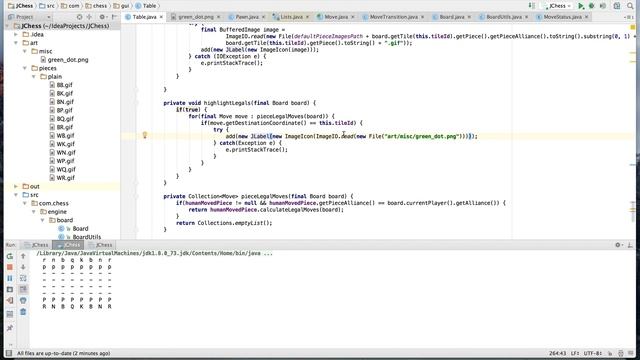640x360 pixels.
Task: Pause output icon in Run panel
Action: pyautogui.click(x=10, y=278)
